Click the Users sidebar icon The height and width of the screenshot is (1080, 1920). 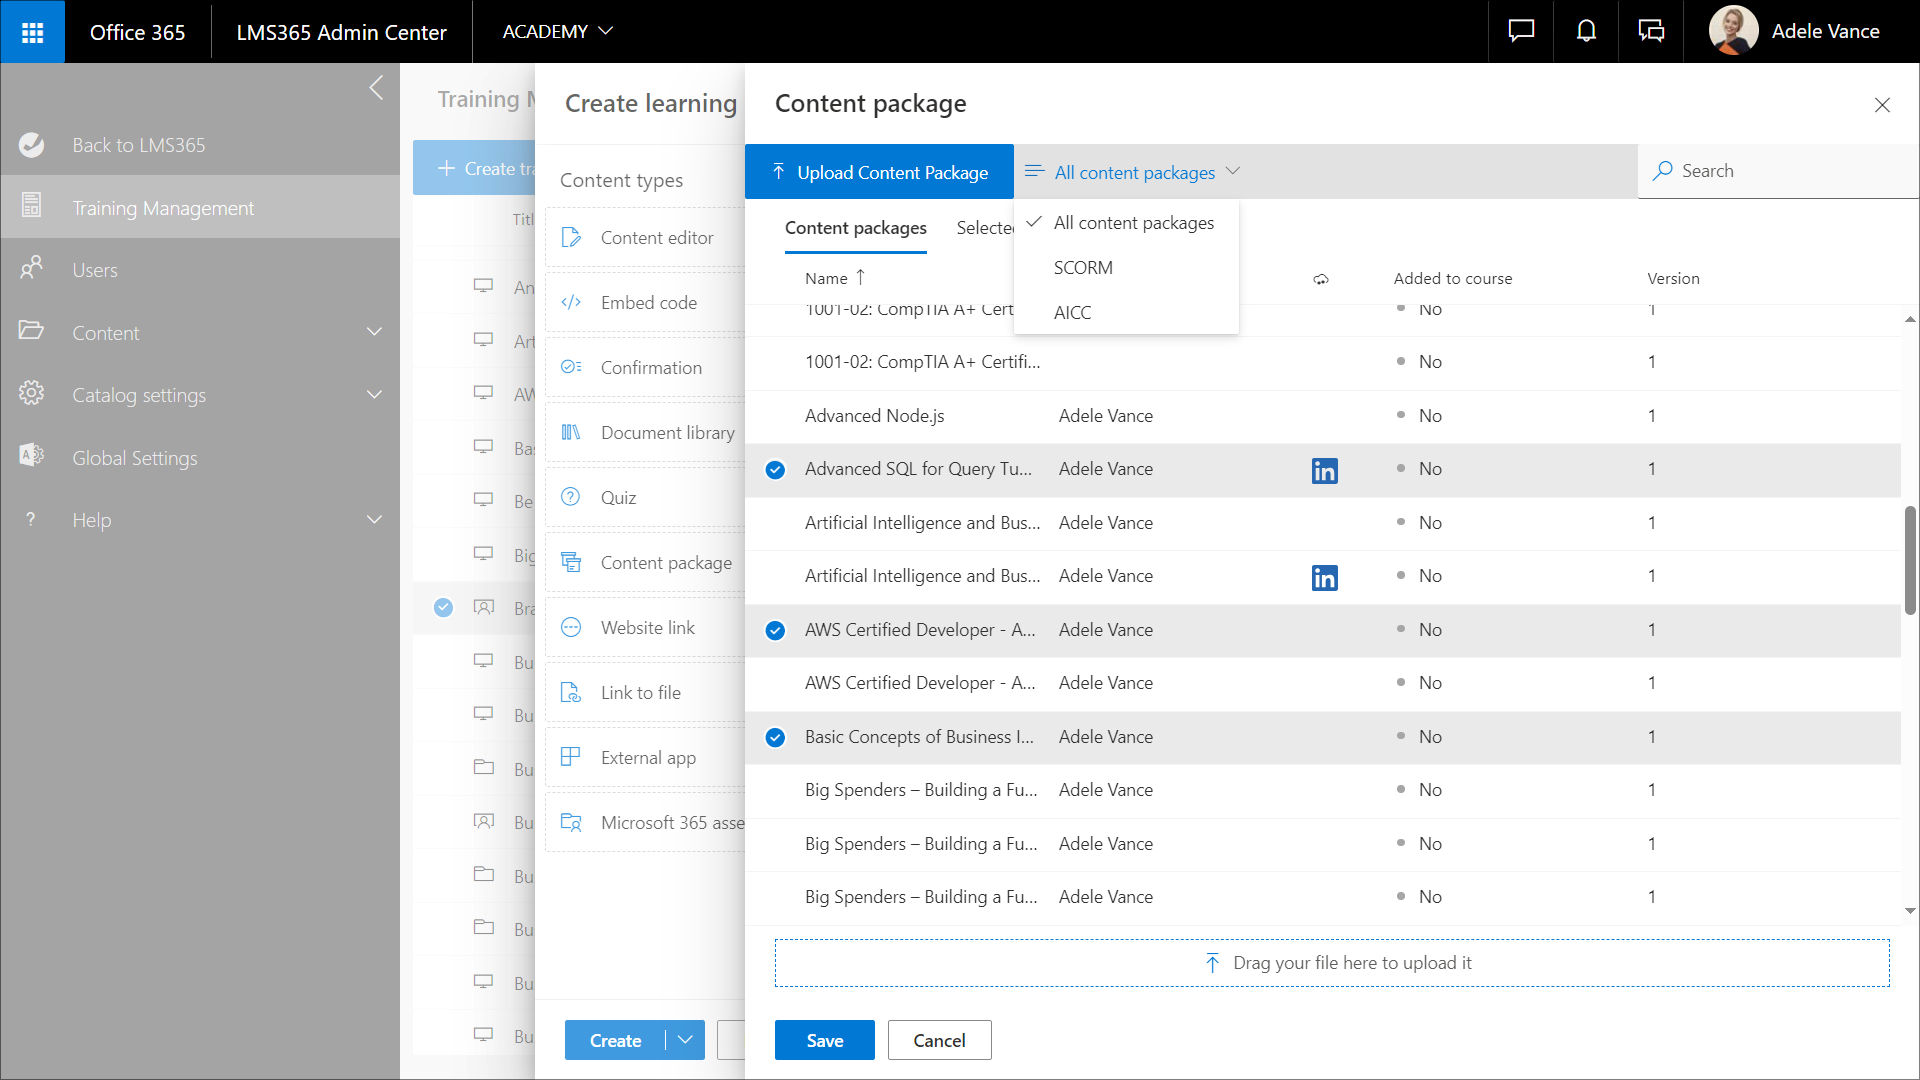(31, 268)
